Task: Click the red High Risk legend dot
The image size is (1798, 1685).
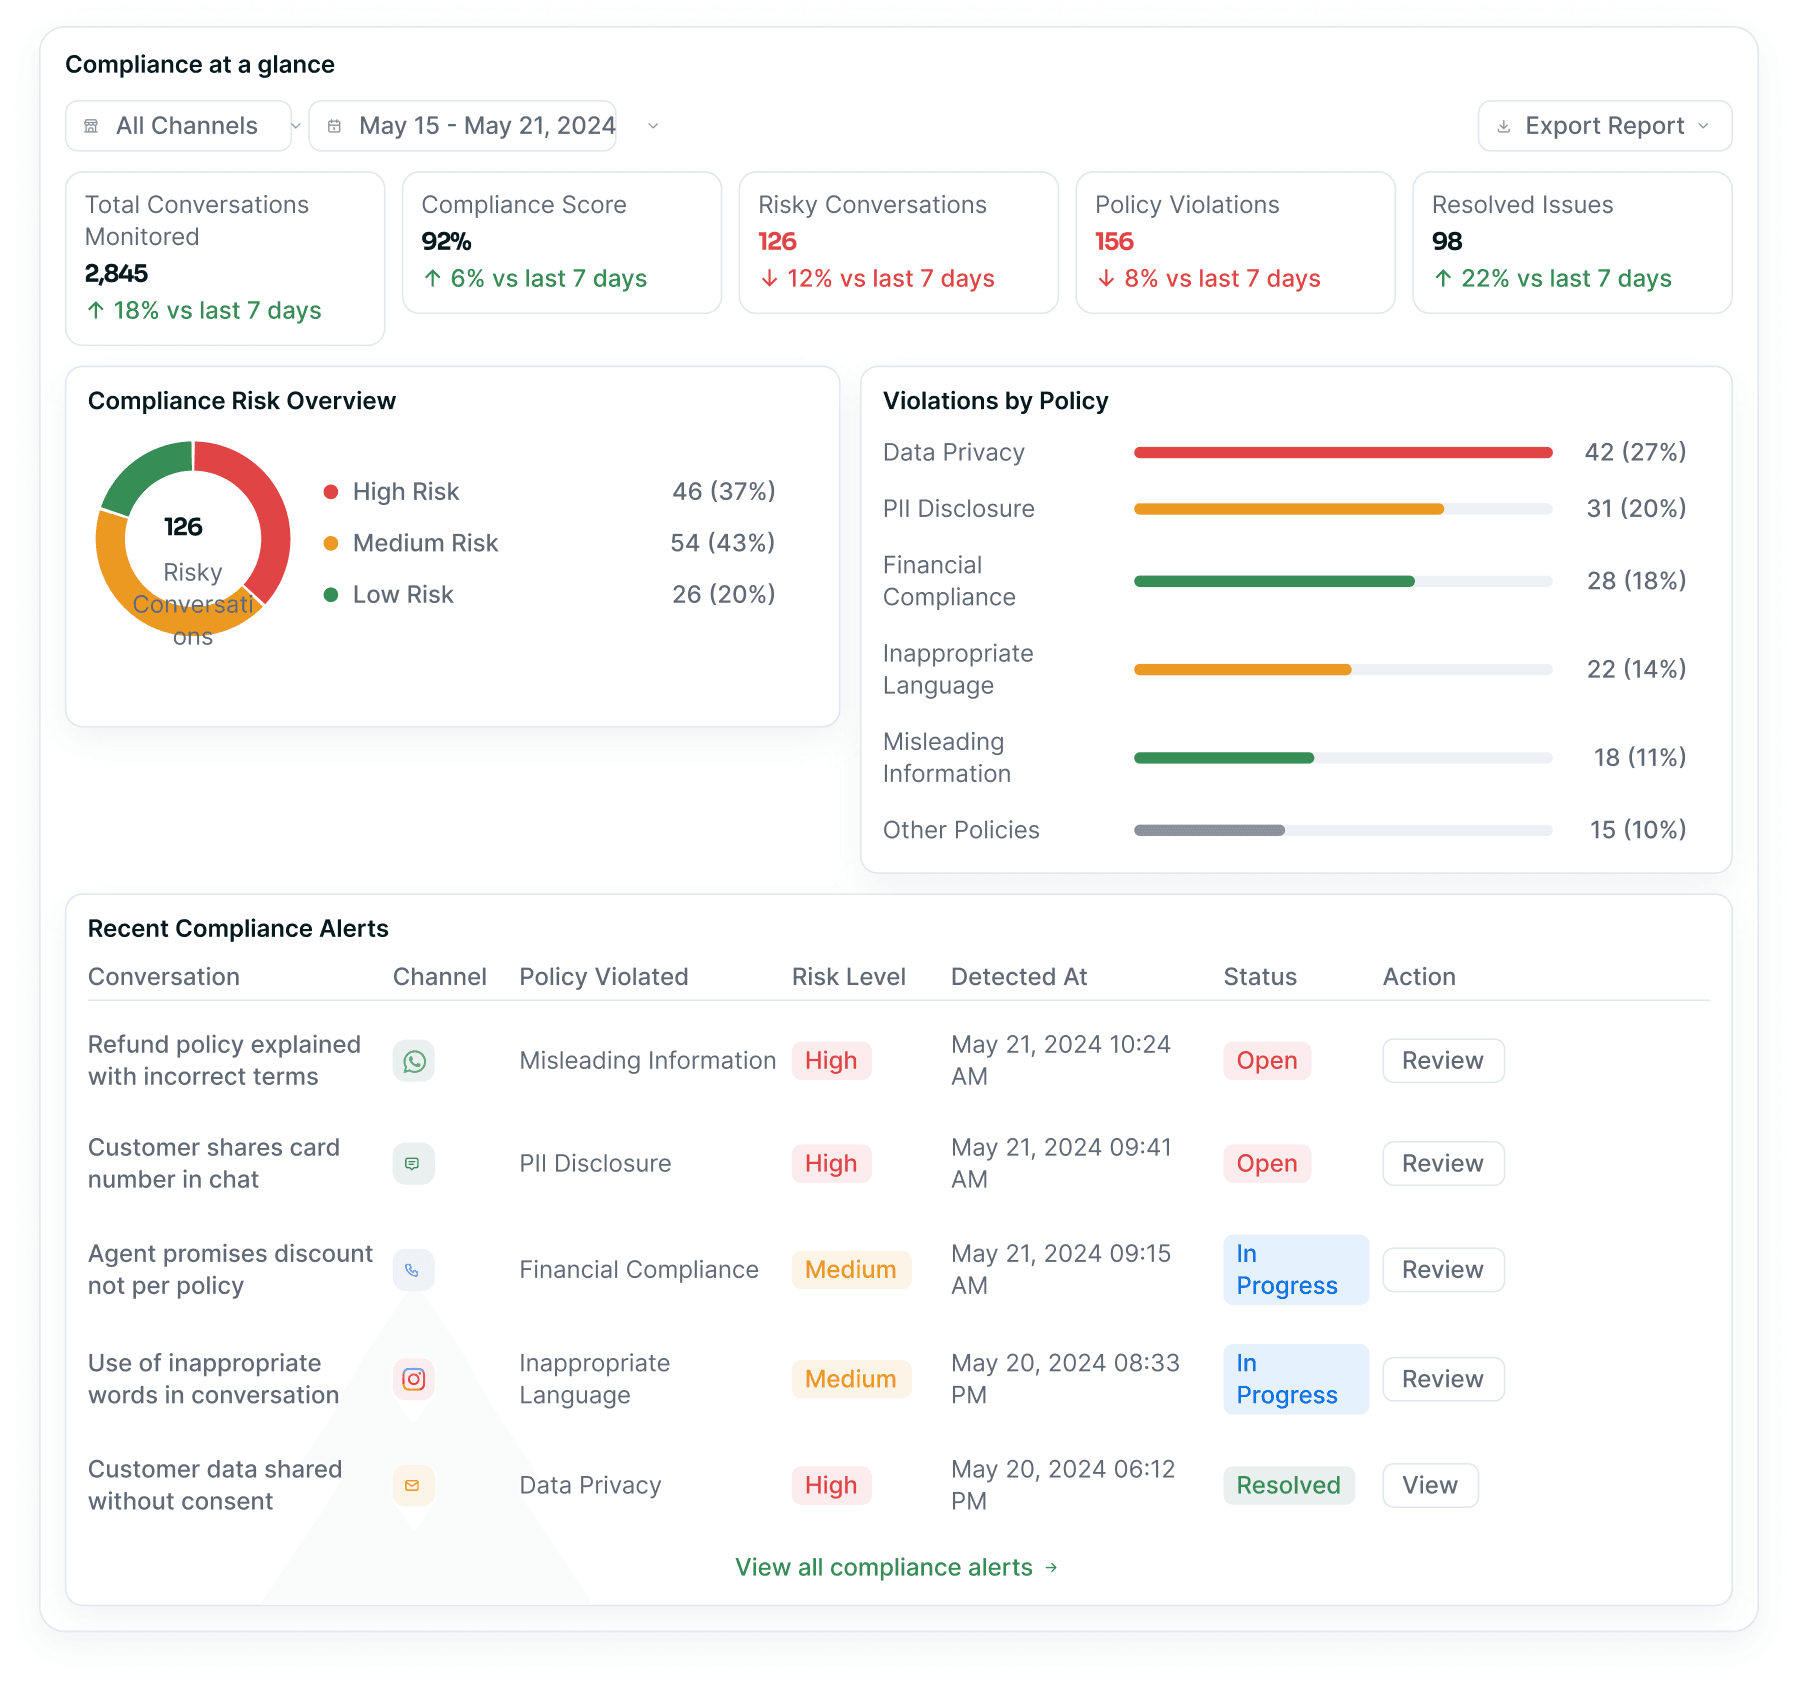Action: (331, 492)
